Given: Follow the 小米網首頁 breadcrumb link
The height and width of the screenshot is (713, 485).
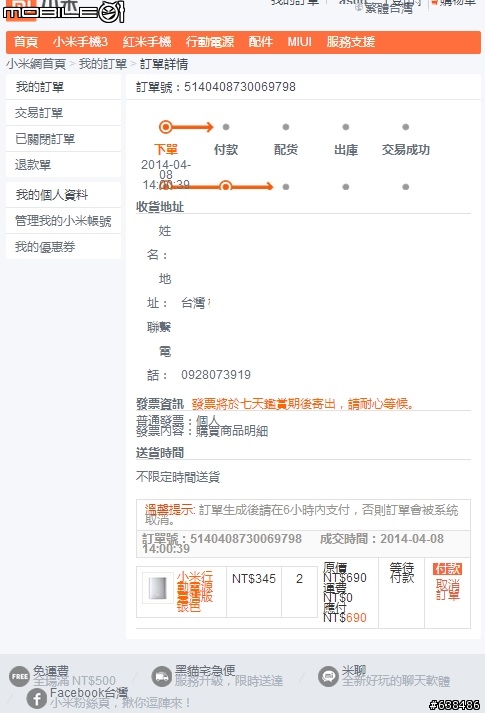Looking at the screenshot, I should 36,64.
